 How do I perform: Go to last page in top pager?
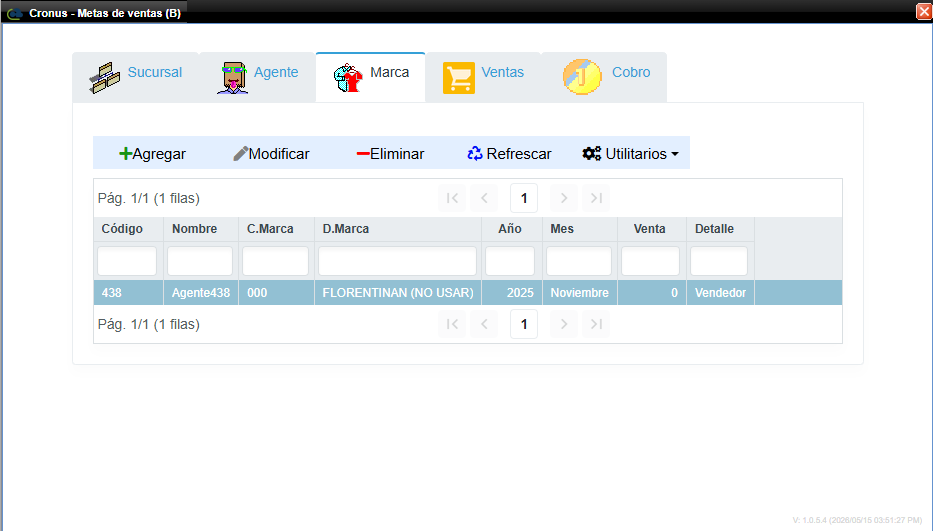(596, 198)
